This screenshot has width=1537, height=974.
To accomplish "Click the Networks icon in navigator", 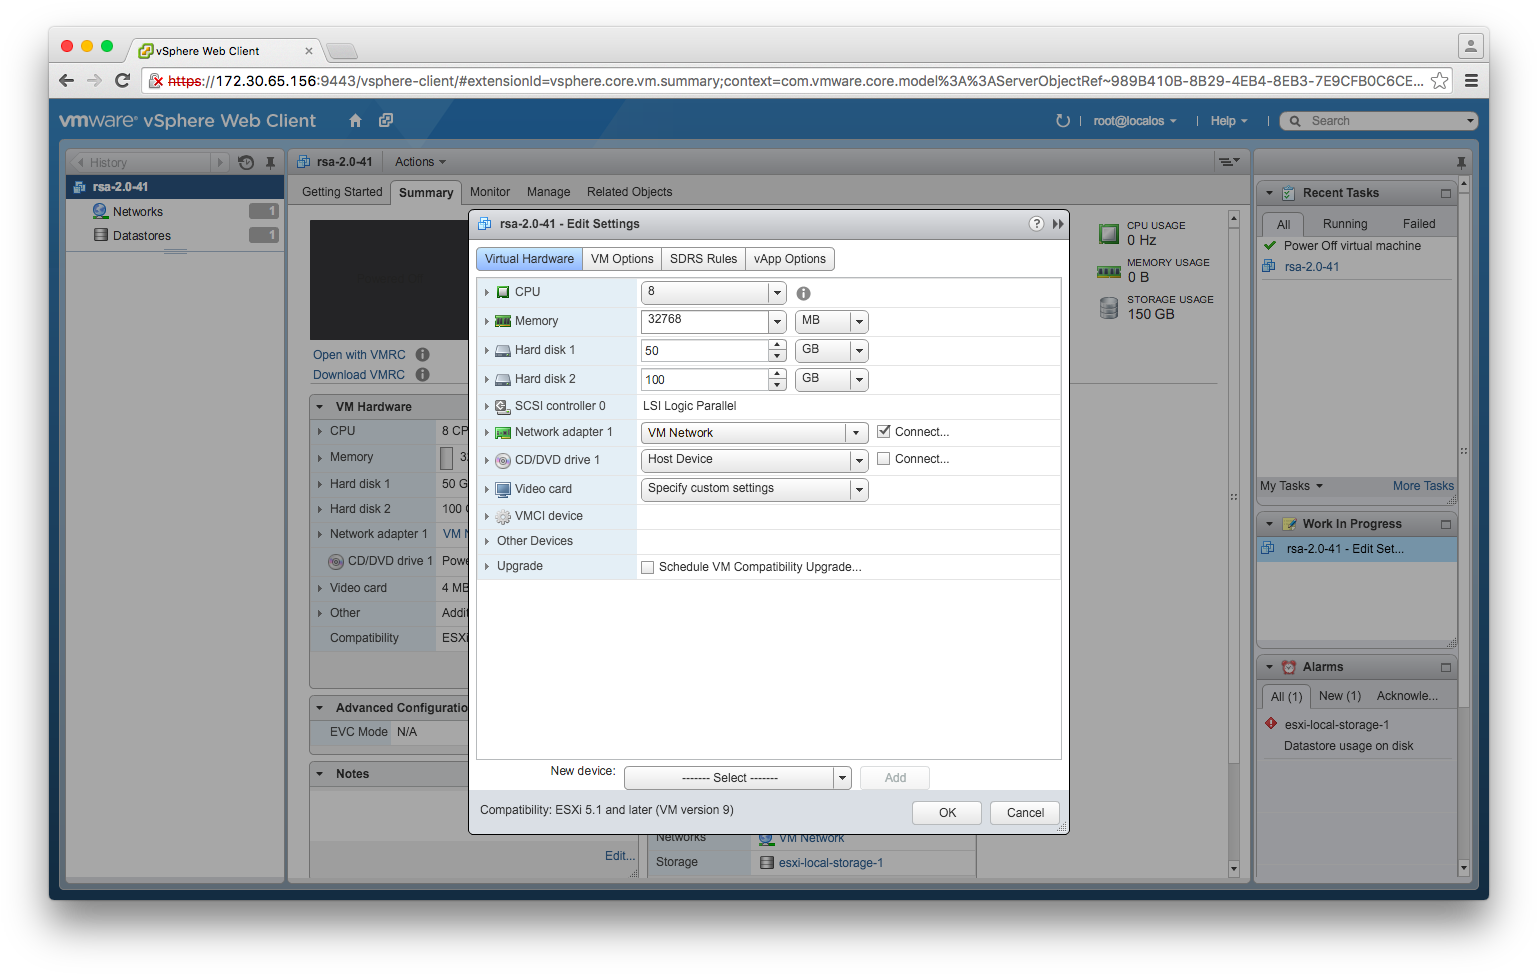I will coord(100,211).
